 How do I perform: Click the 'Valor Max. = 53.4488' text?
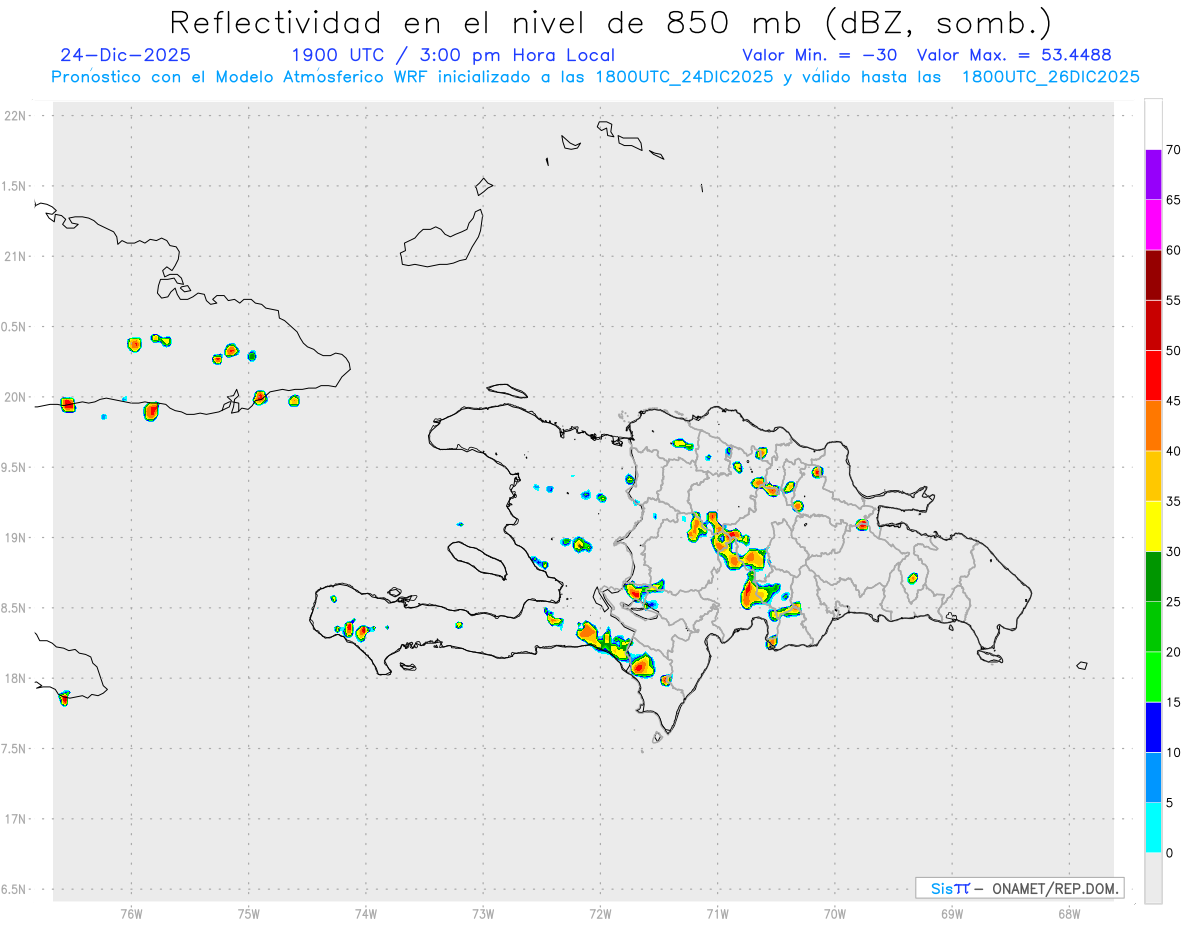[1014, 55]
